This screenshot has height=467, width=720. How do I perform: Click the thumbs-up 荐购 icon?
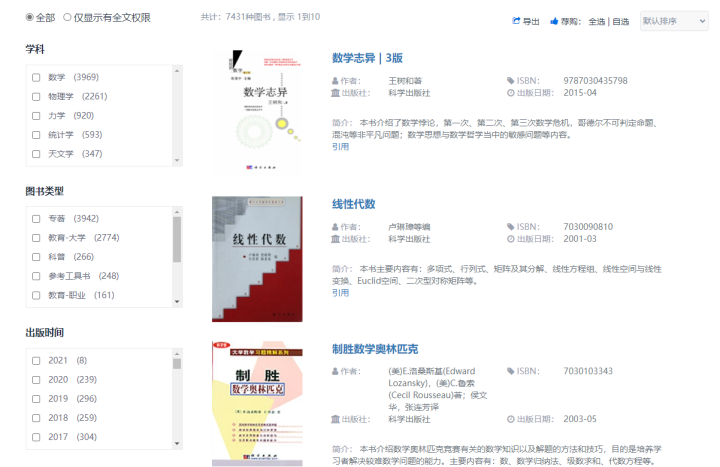click(x=554, y=21)
